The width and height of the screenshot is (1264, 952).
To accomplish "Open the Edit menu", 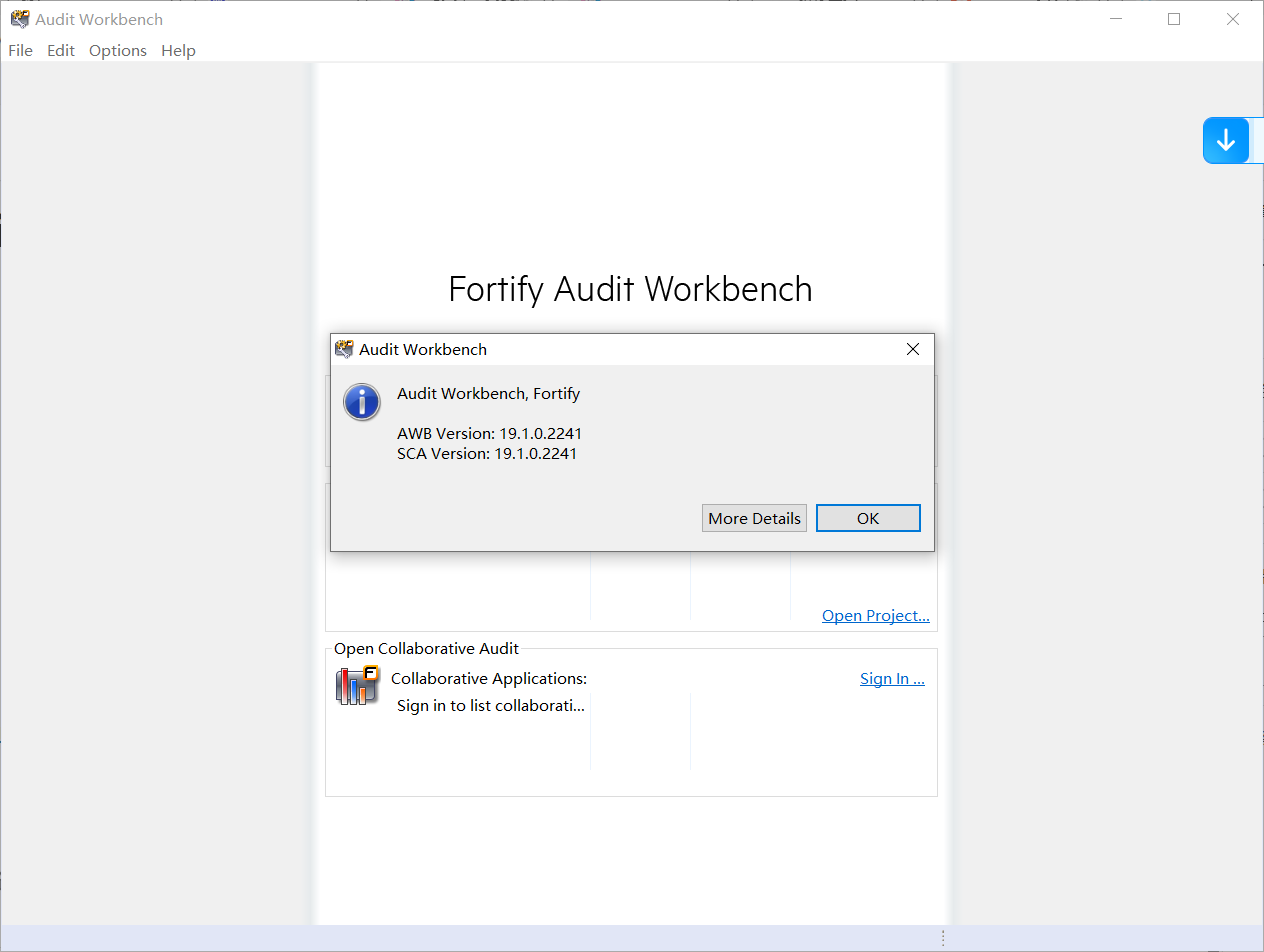I will (61, 51).
